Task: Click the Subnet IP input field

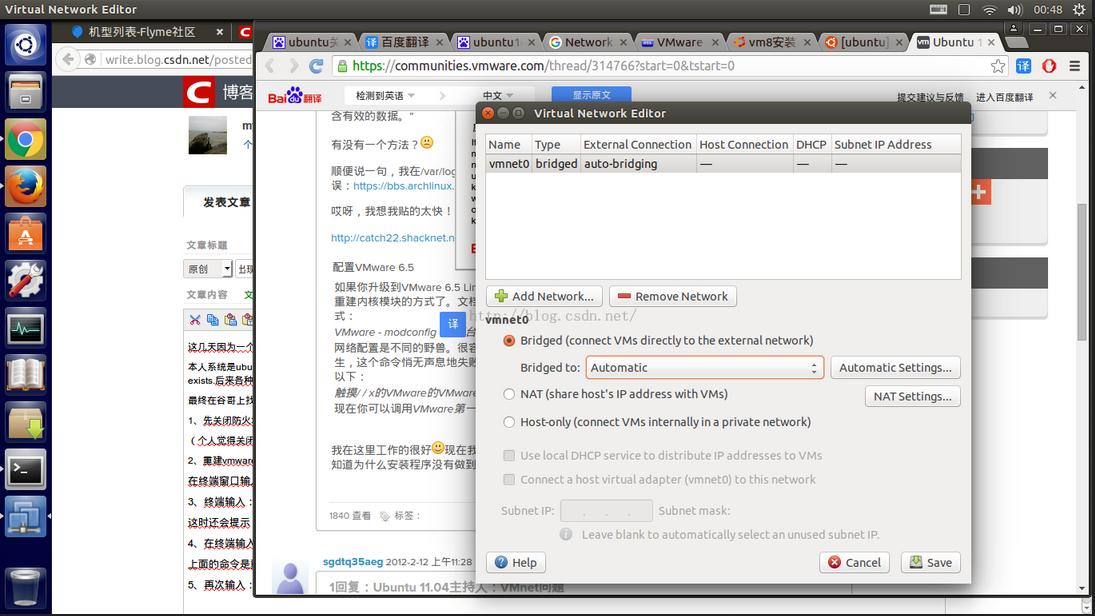Action: [606, 511]
